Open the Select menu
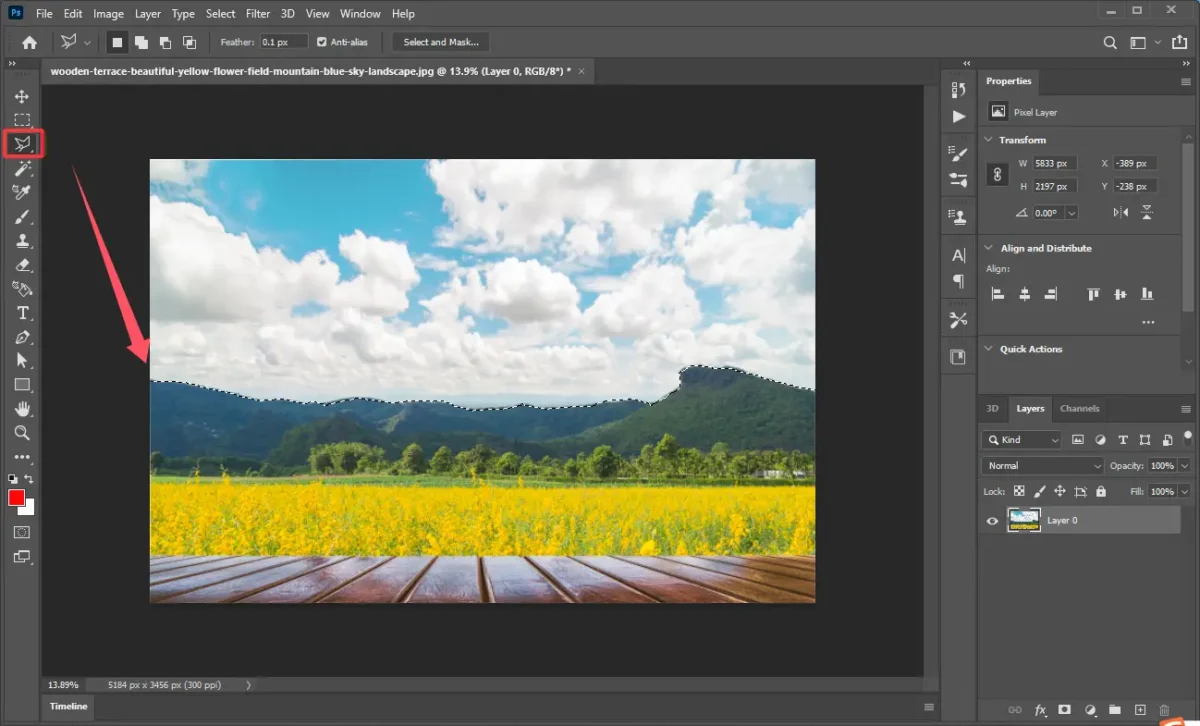Viewport: 1200px width, 726px height. pos(220,14)
